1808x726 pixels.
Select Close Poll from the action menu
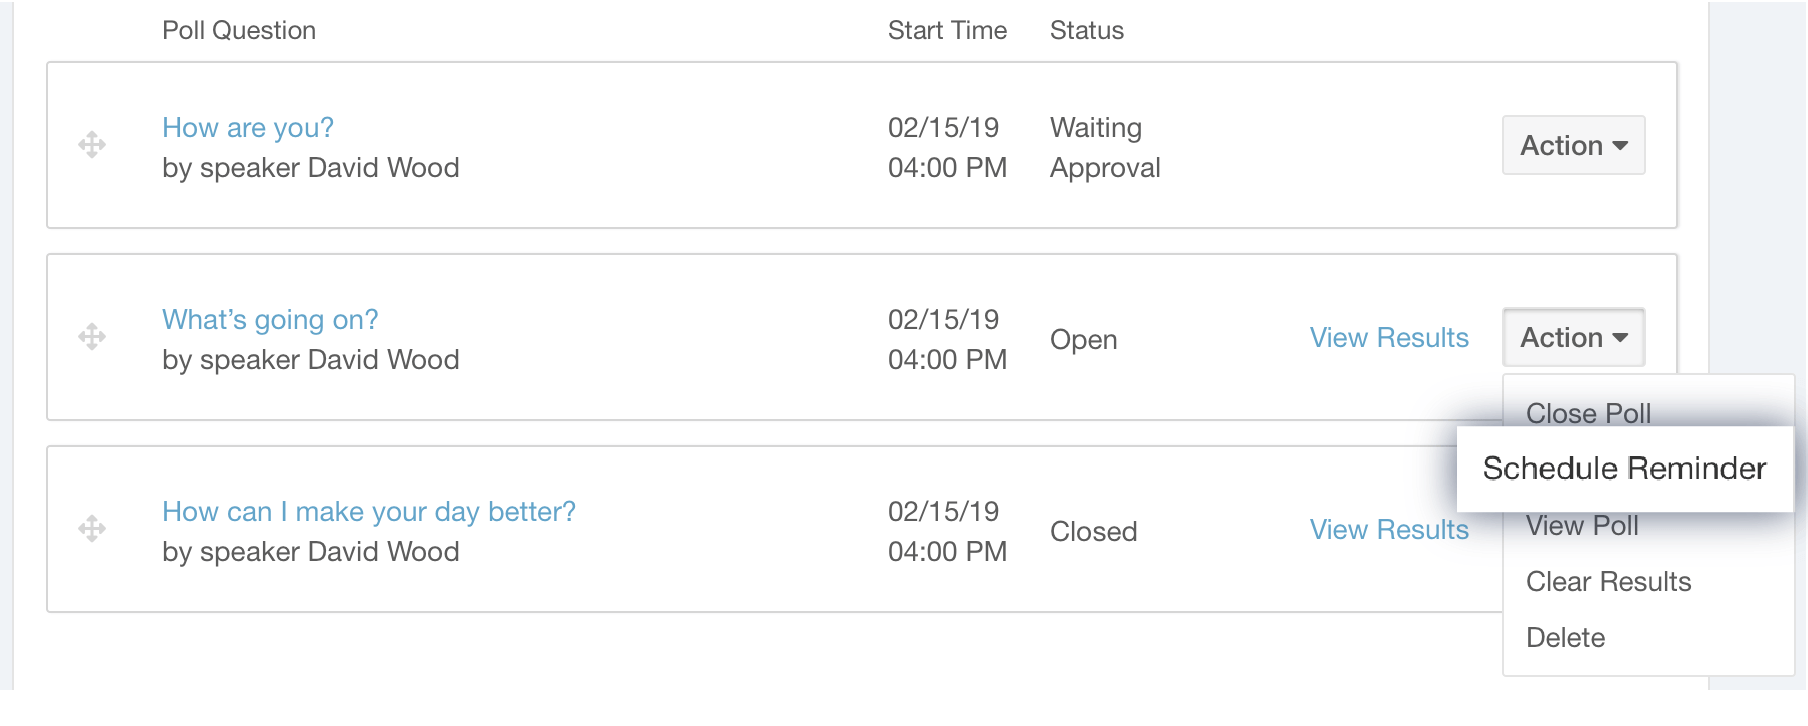click(1588, 412)
